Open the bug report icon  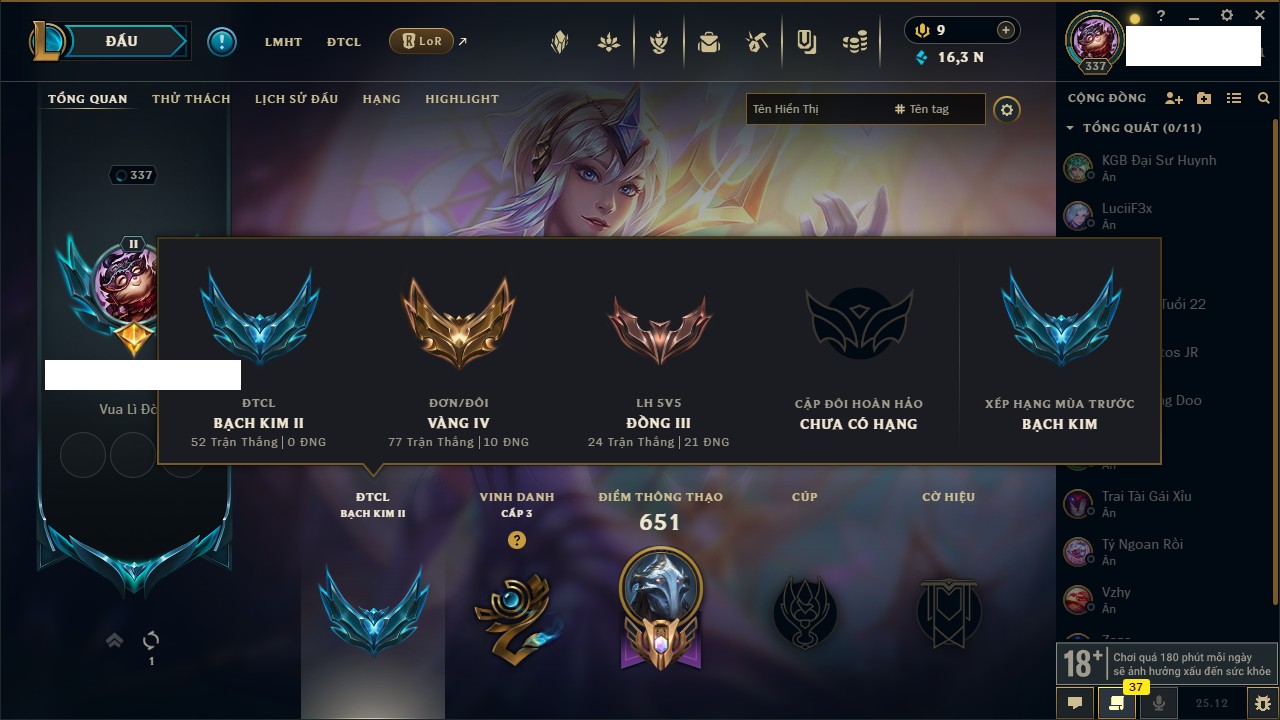1262,703
